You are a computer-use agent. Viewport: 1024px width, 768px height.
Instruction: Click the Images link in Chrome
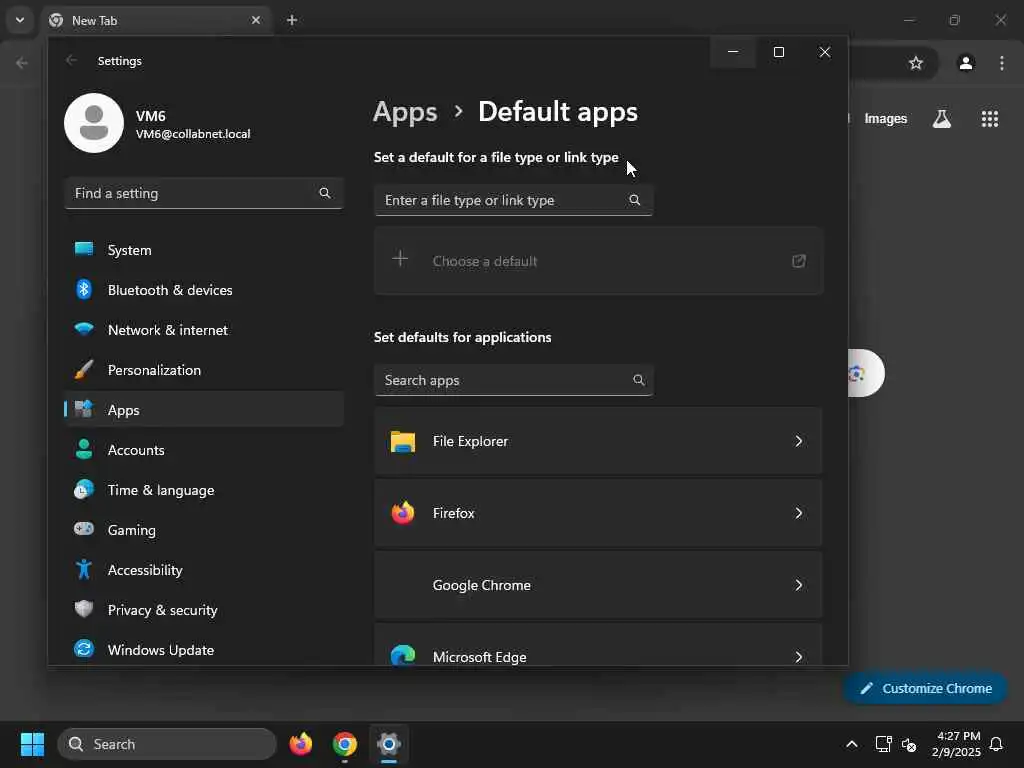click(886, 119)
